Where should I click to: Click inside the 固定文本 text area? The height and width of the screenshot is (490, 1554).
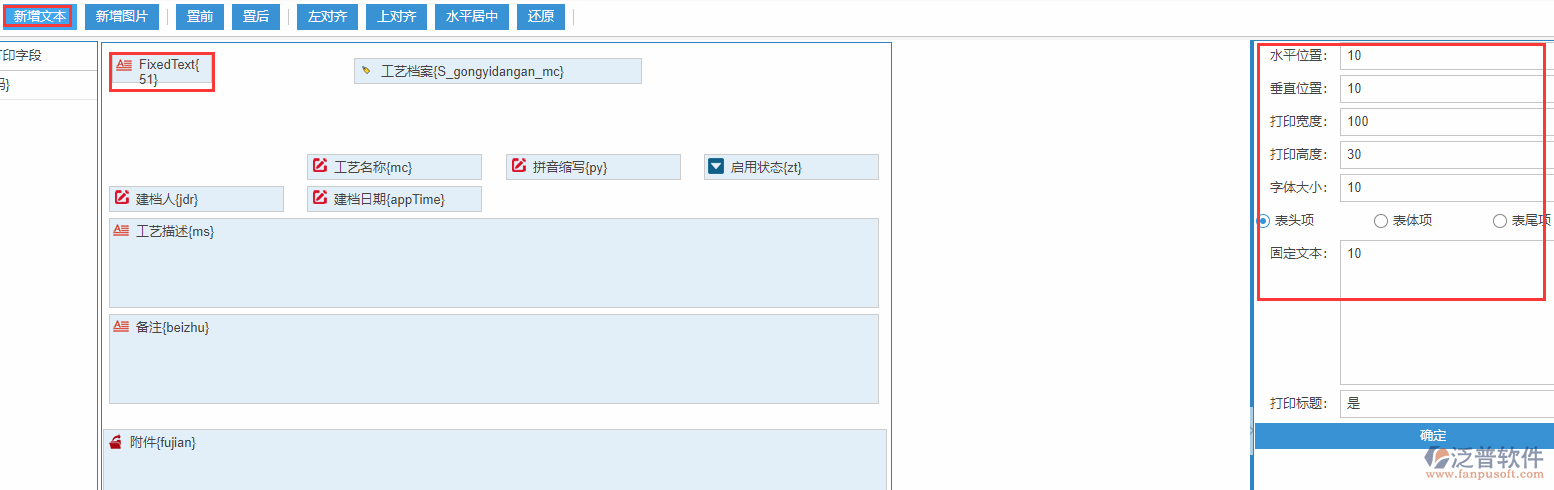1447,312
